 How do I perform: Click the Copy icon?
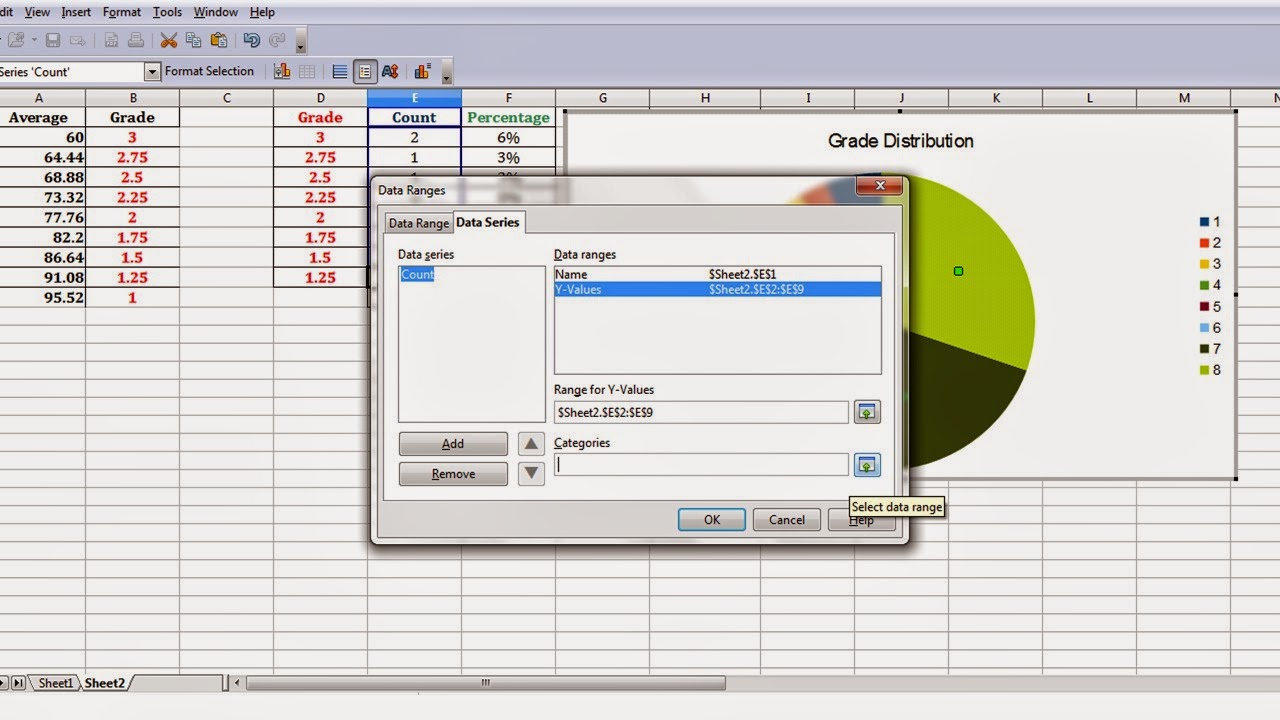(x=194, y=40)
